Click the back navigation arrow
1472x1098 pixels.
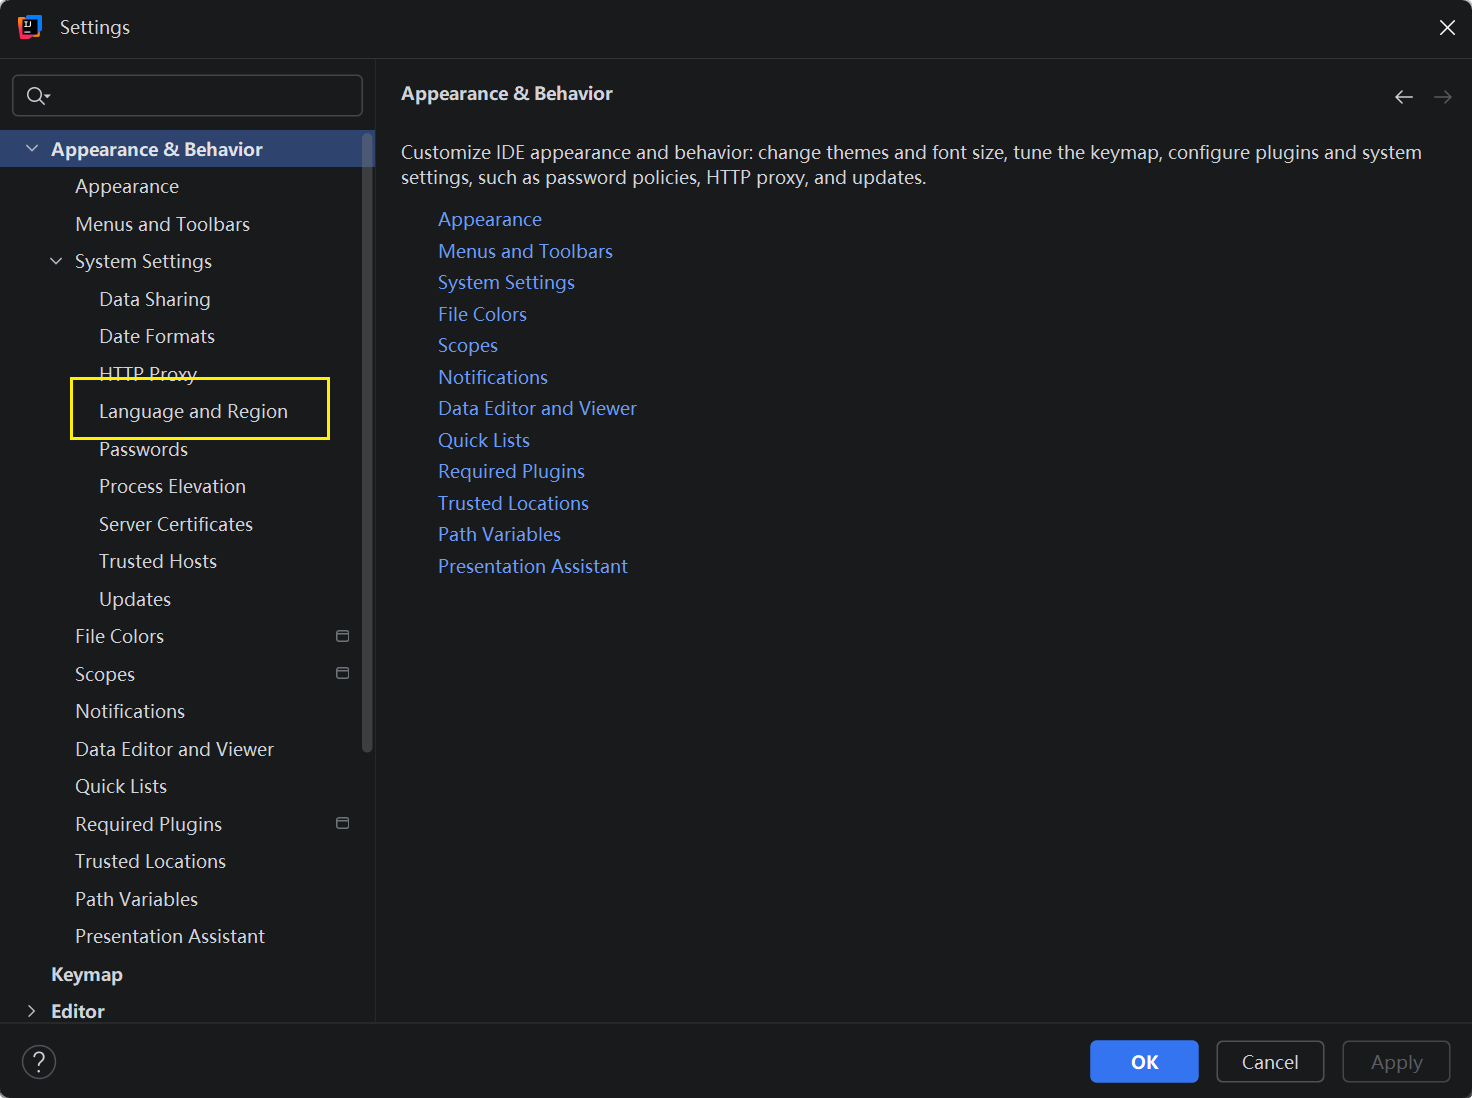(1404, 97)
